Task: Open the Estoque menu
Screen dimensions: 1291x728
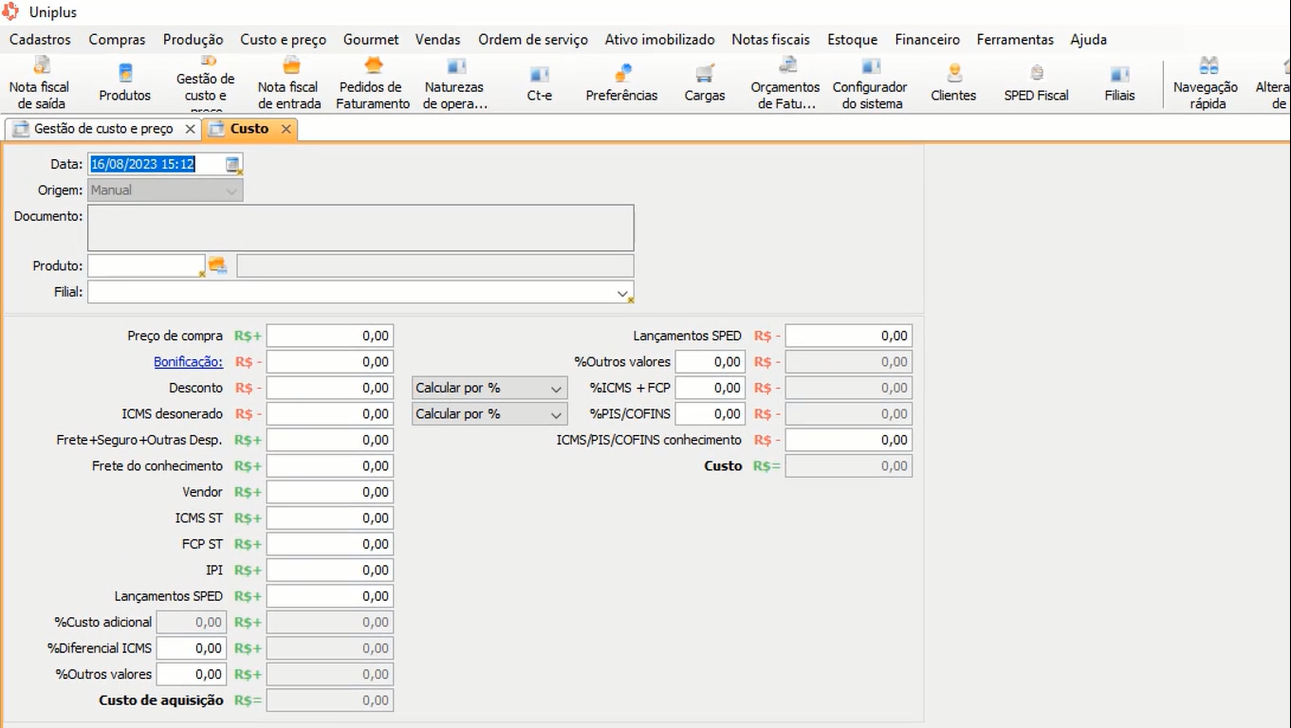Action: (x=852, y=40)
